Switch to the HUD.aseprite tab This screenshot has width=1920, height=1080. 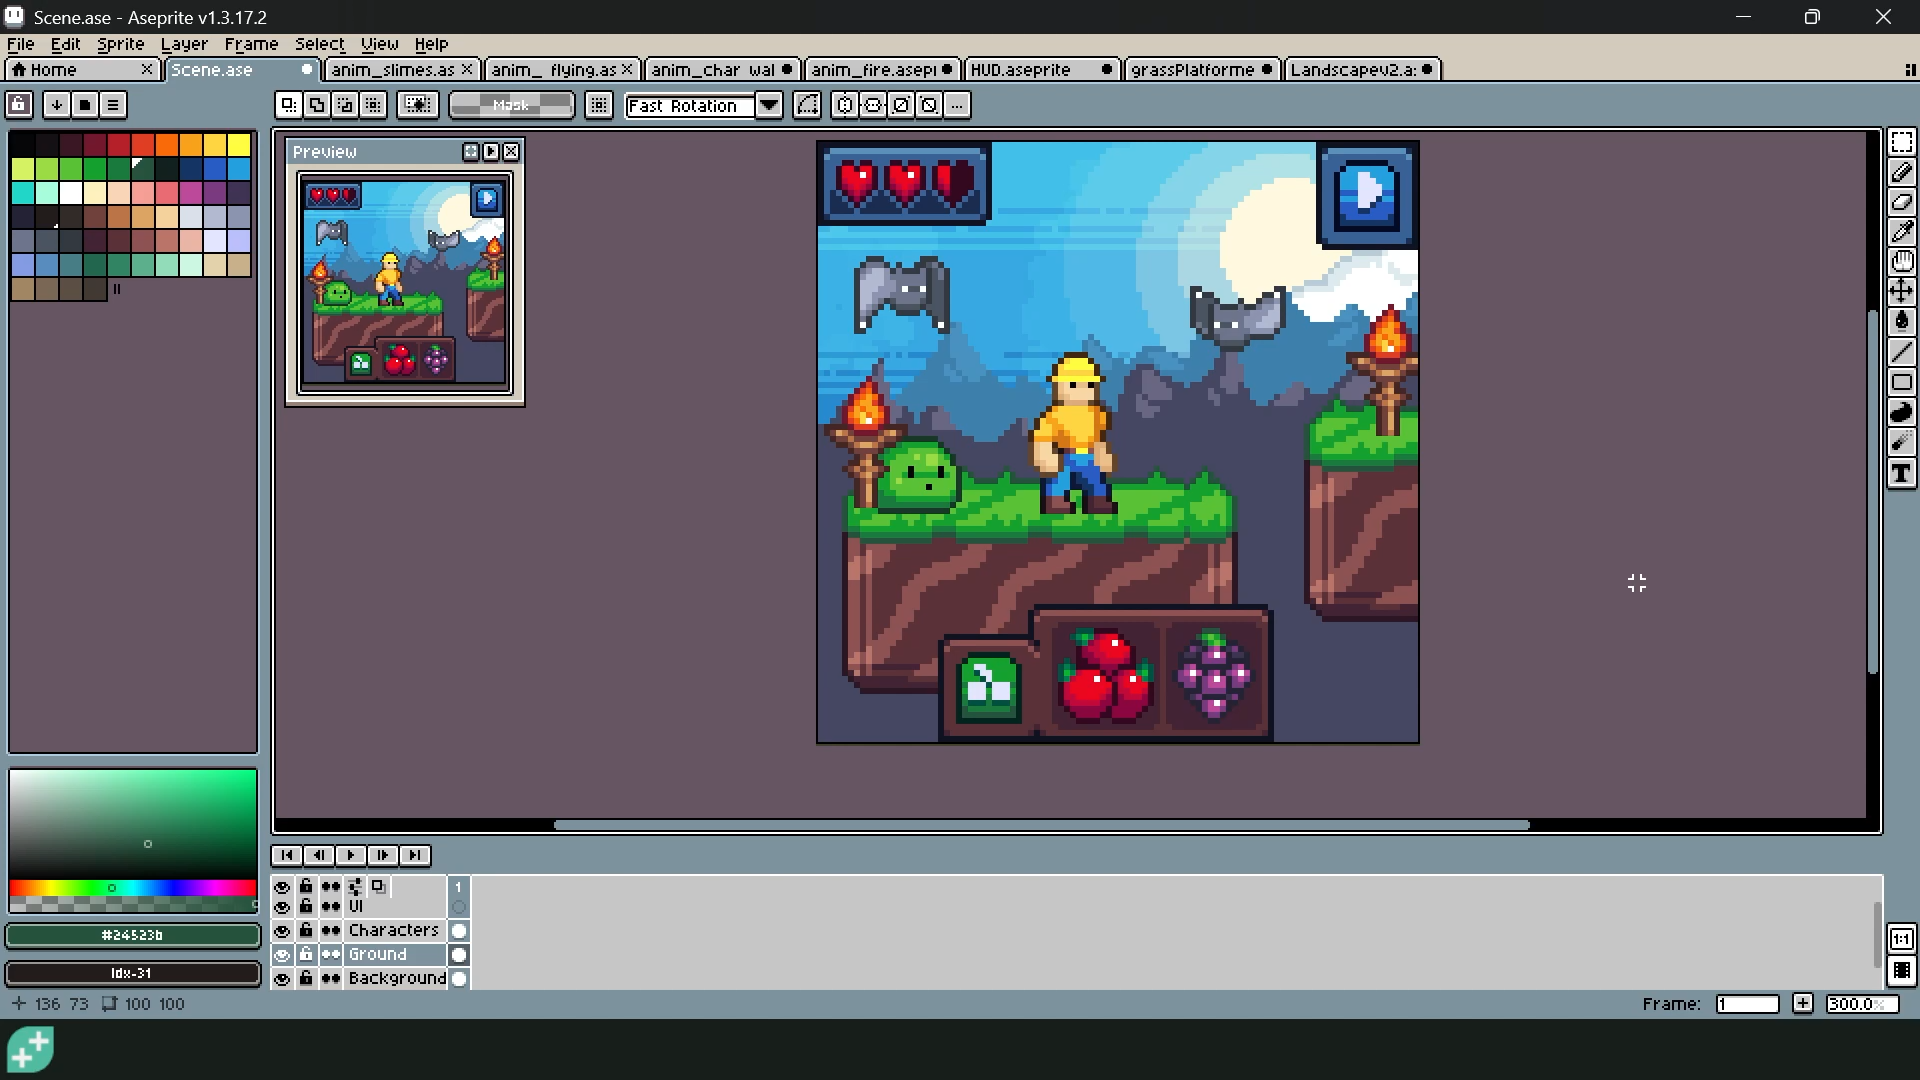[1040, 69]
